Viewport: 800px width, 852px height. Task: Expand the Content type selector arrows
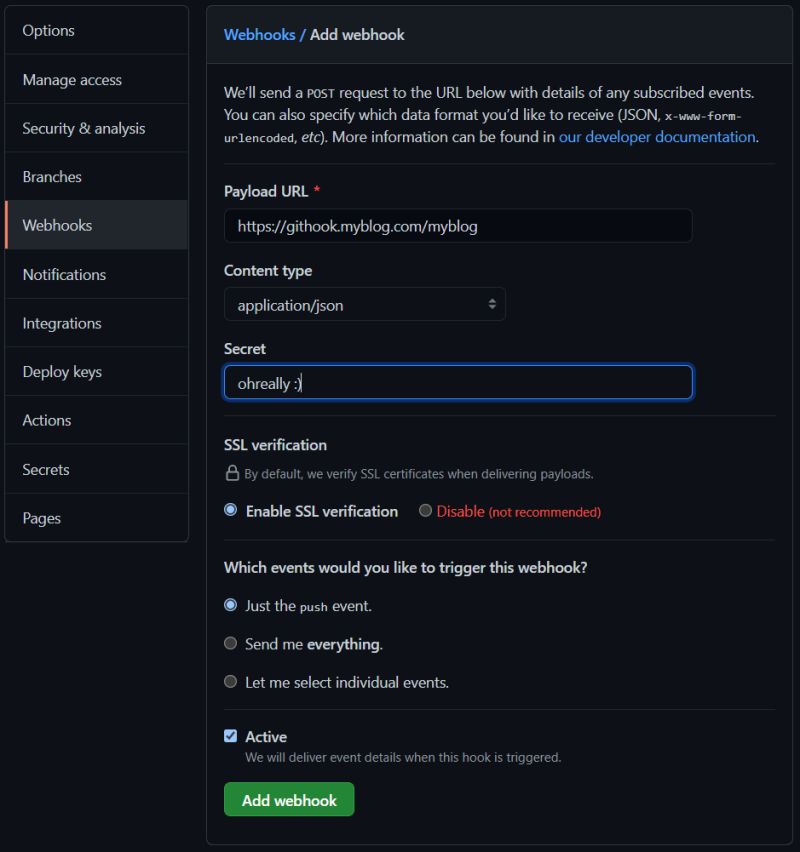[x=492, y=303]
